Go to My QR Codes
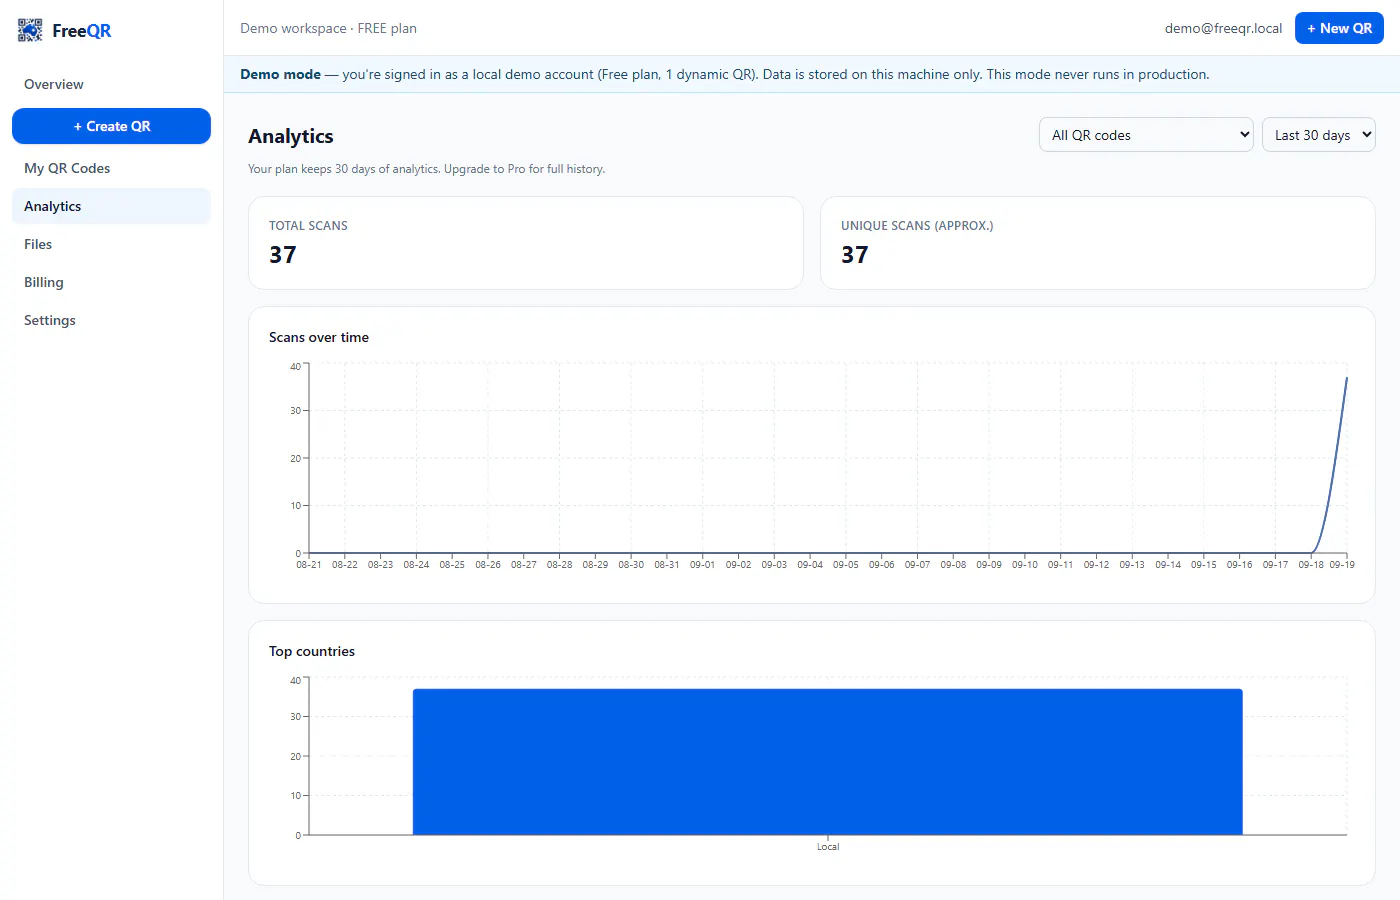Viewport: 1400px width, 900px height. pyautogui.click(x=111, y=168)
